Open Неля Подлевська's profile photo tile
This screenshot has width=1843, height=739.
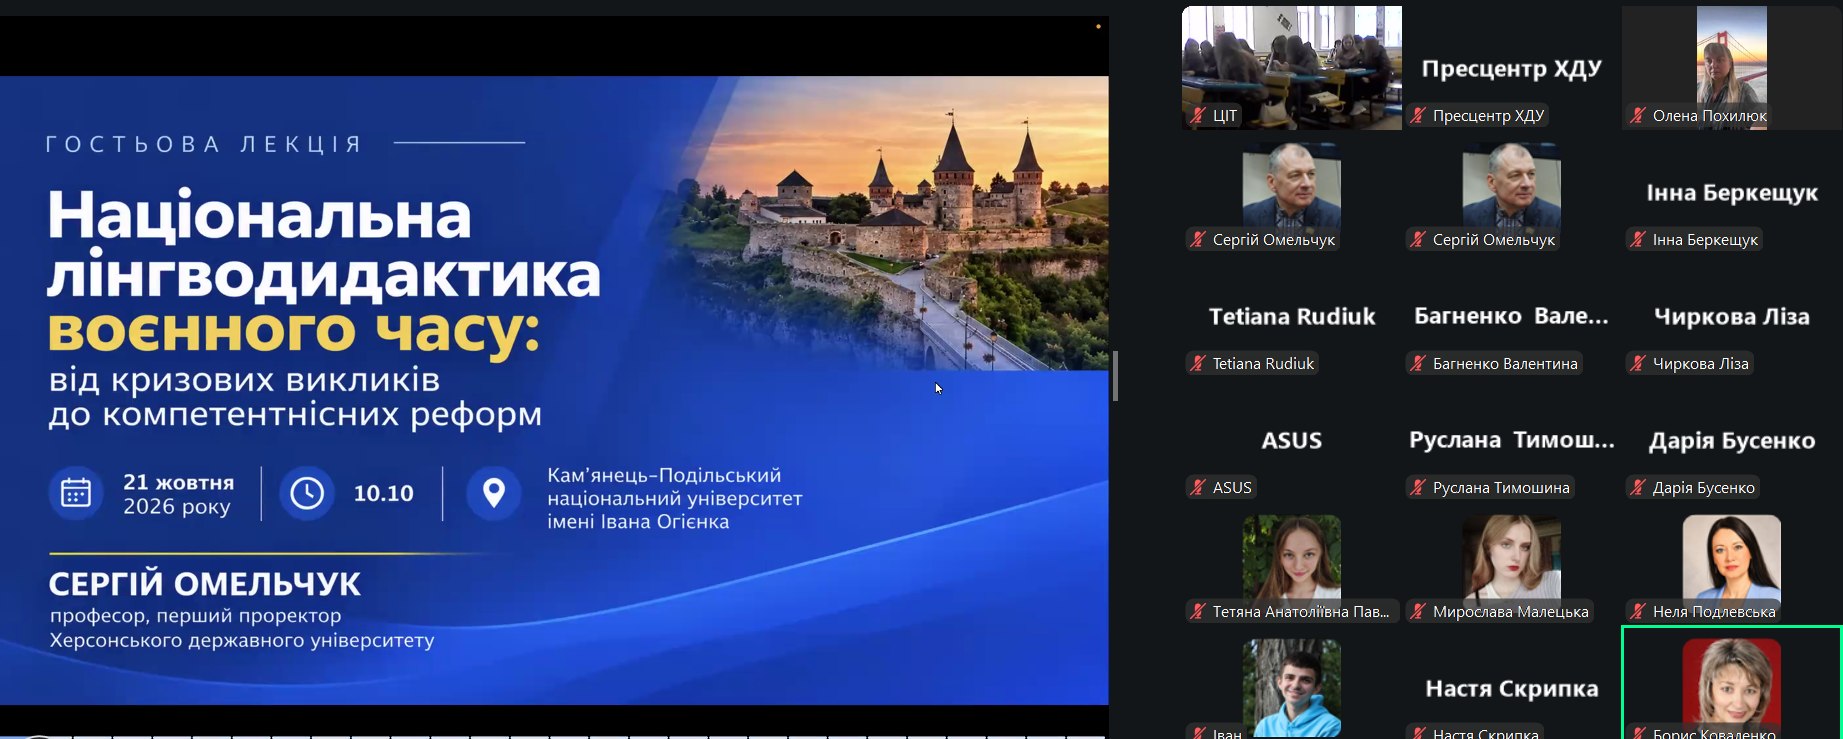pyautogui.click(x=1732, y=562)
